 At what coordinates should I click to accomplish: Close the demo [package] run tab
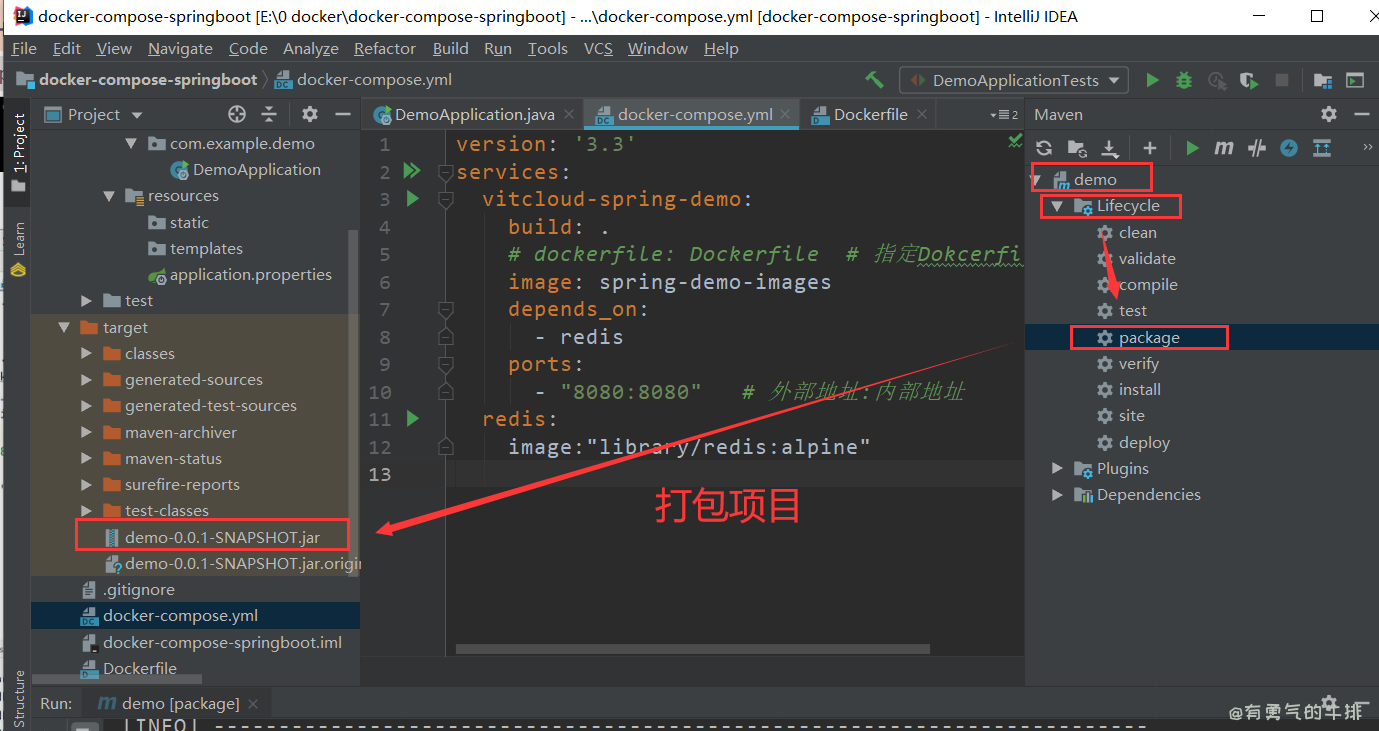253,704
